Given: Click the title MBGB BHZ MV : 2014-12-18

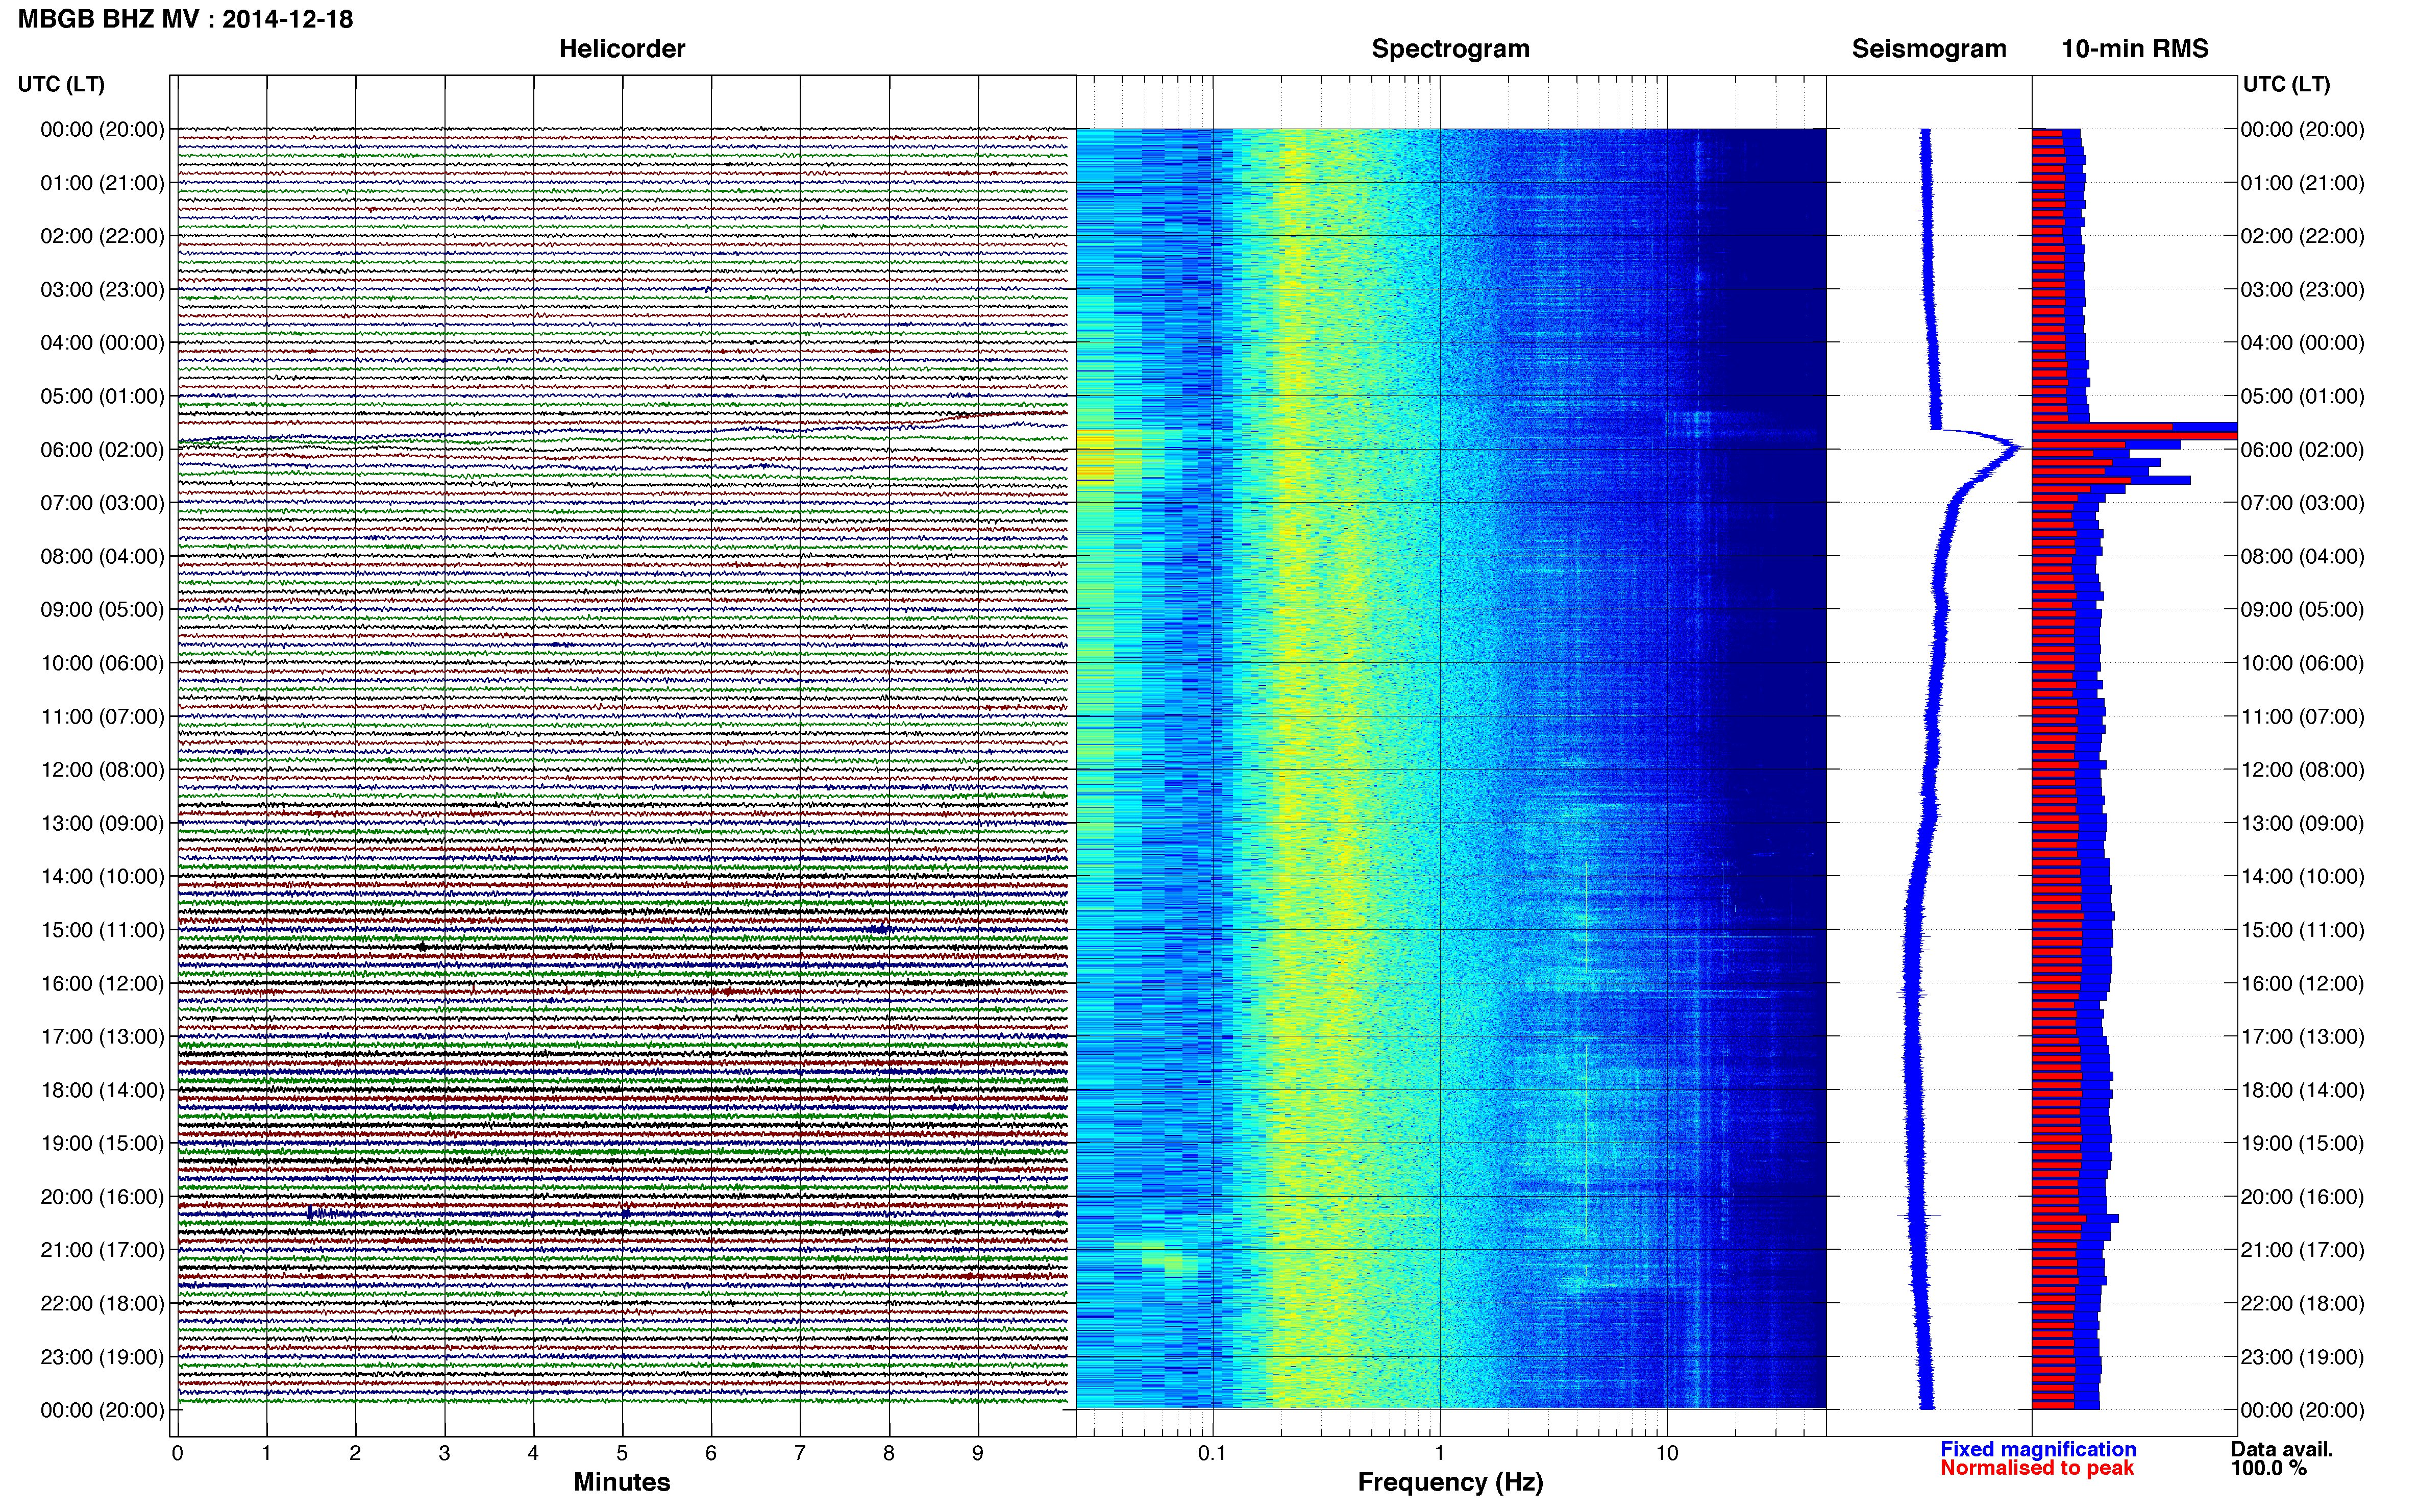Looking at the screenshot, I should 186,19.
